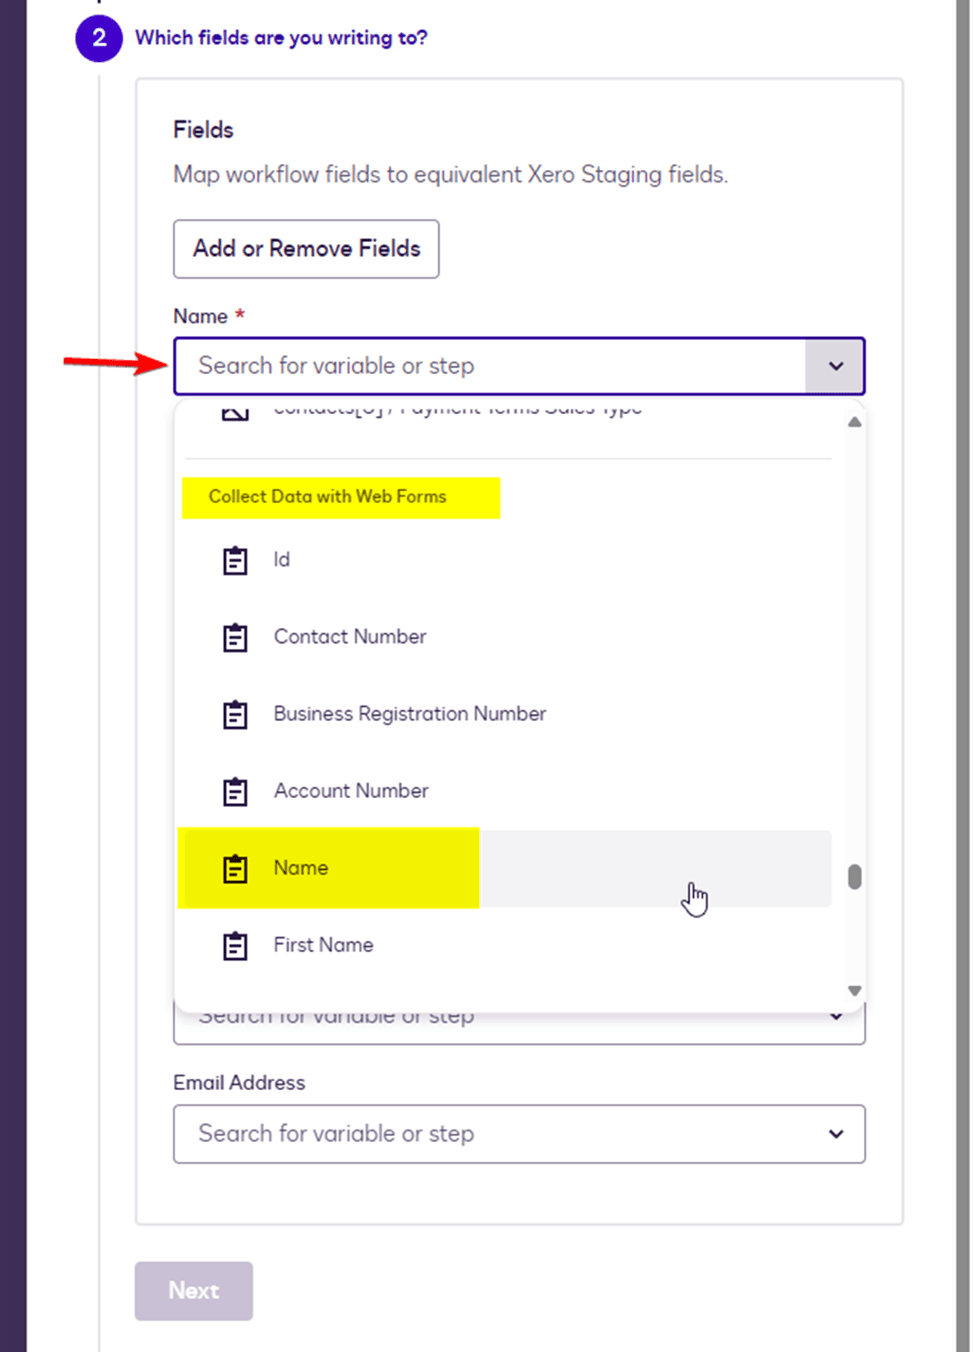Click the clipboard icon beside Id
Screen dimensions: 974x1352
235,560
